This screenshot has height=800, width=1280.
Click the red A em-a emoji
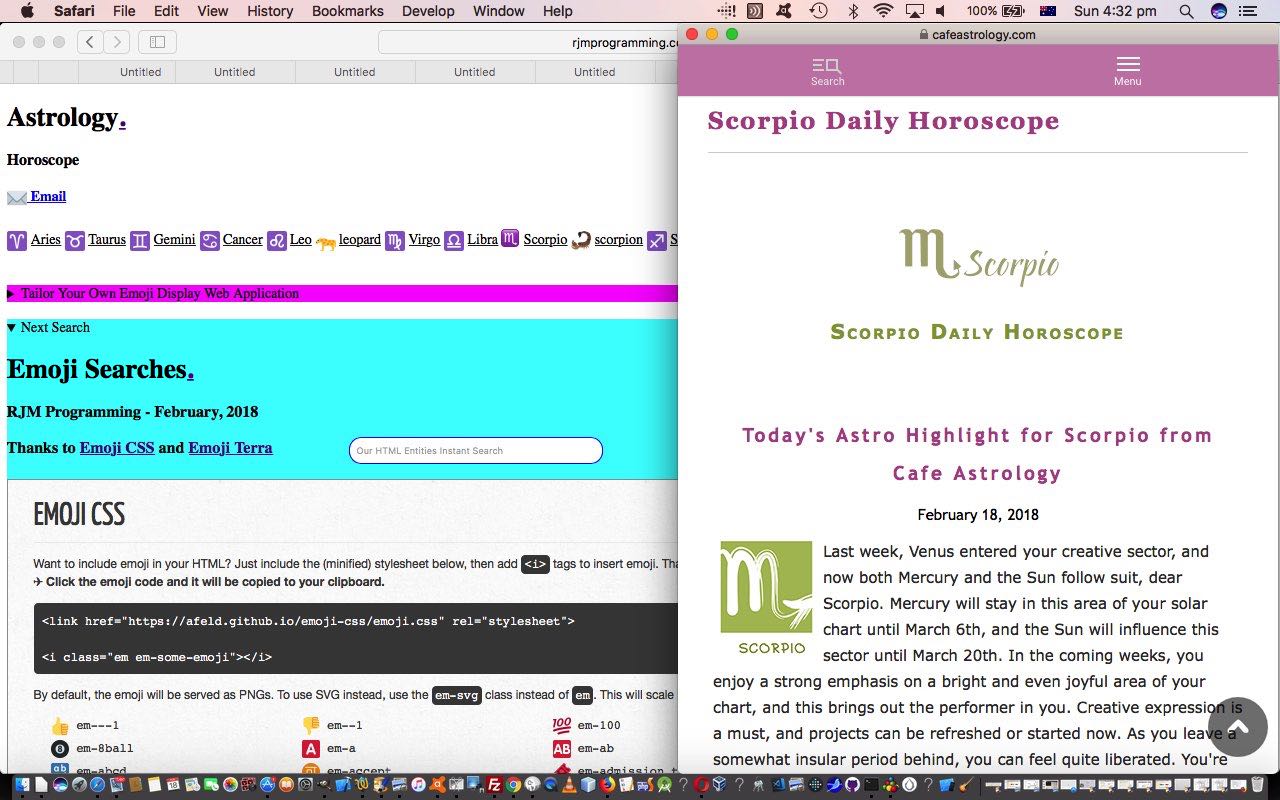[310, 749]
